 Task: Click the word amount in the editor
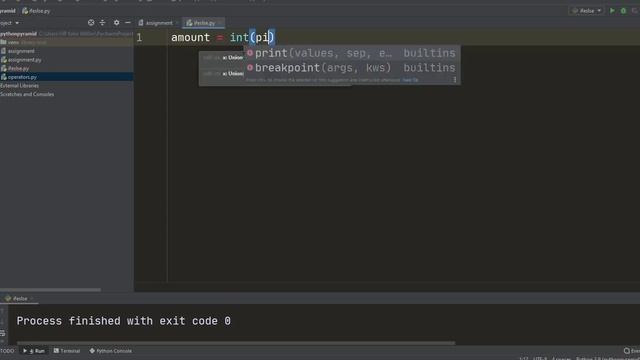[x=190, y=38]
